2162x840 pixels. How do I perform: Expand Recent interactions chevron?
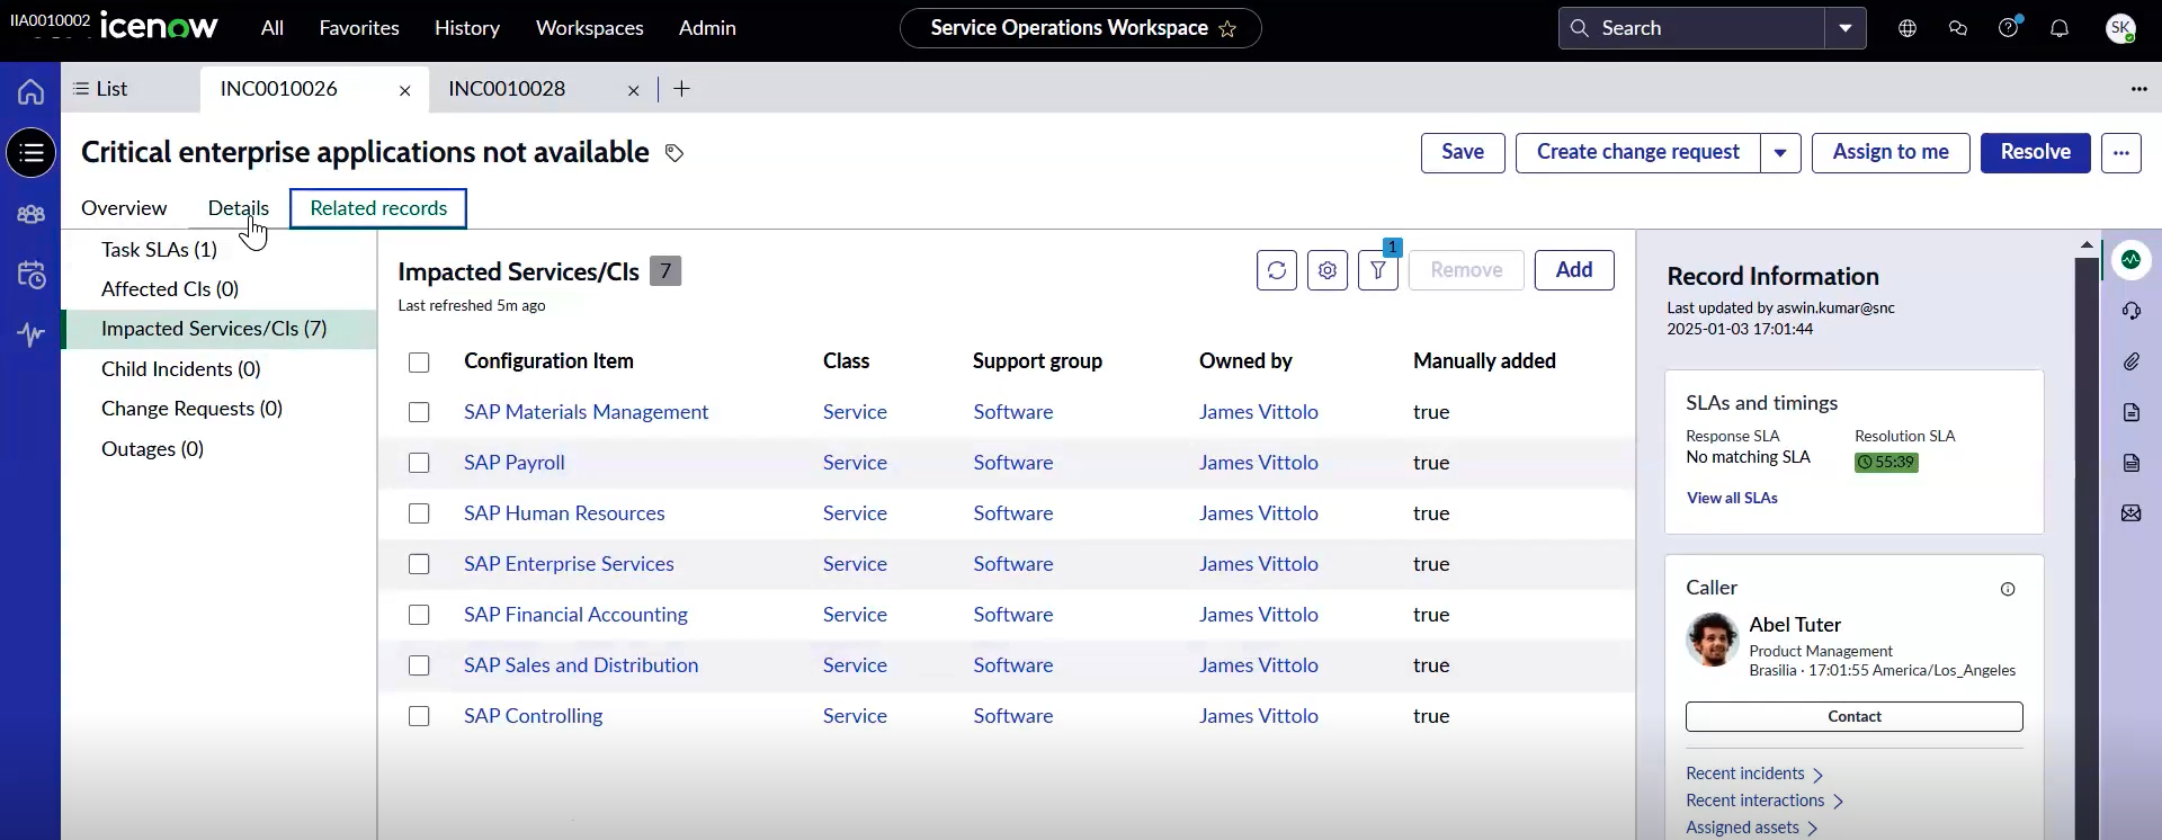[1838, 802]
